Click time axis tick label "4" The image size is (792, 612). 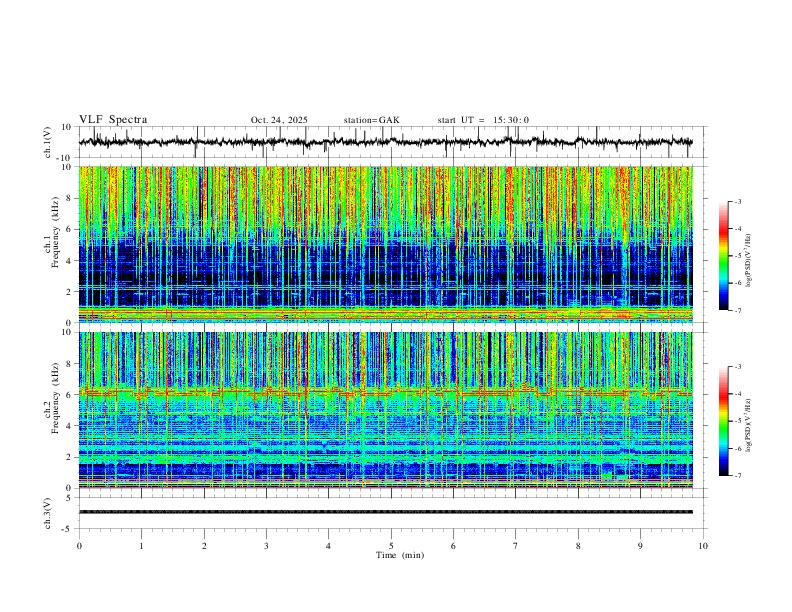click(328, 546)
